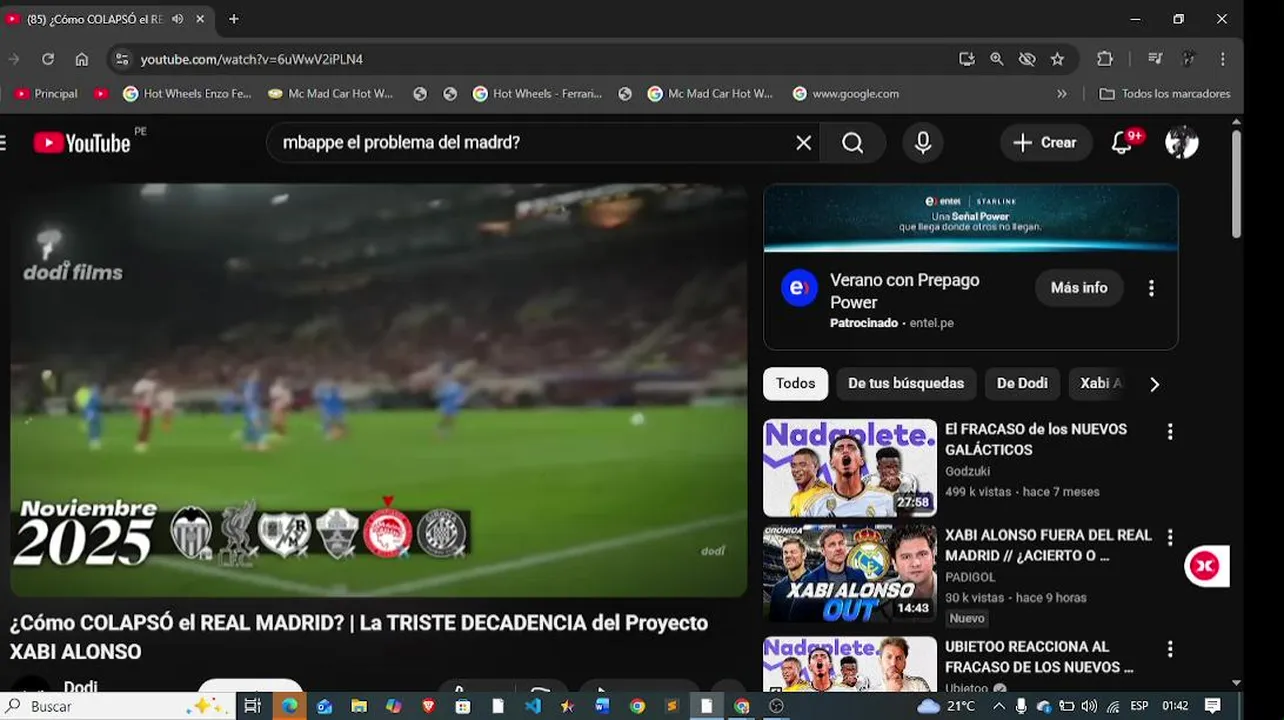
Task: Open the Hot Wheels - Ferrari... bookmark
Action: [537, 94]
